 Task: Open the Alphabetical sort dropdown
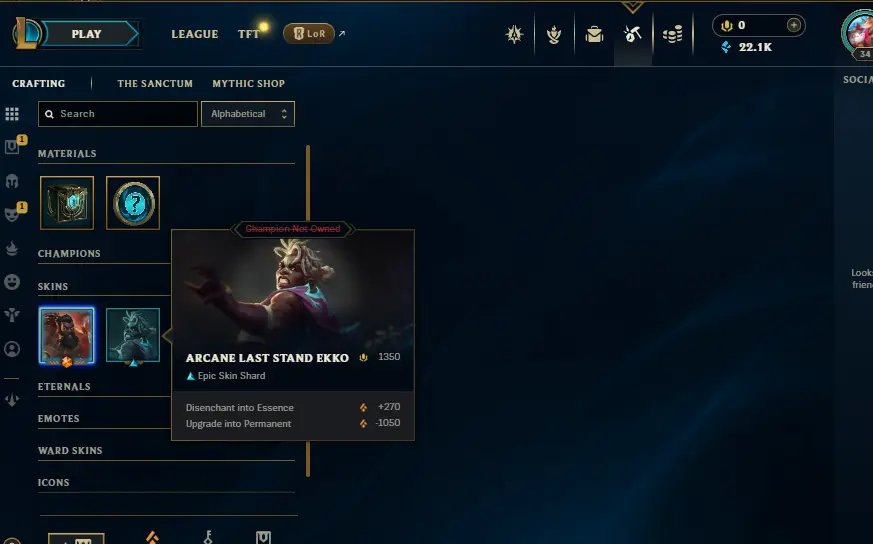pos(248,114)
